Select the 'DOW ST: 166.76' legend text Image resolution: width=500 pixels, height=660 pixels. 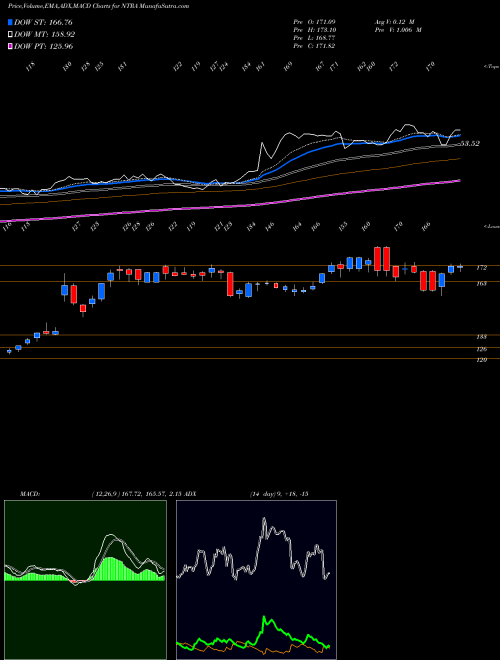(x=43, y=22)
